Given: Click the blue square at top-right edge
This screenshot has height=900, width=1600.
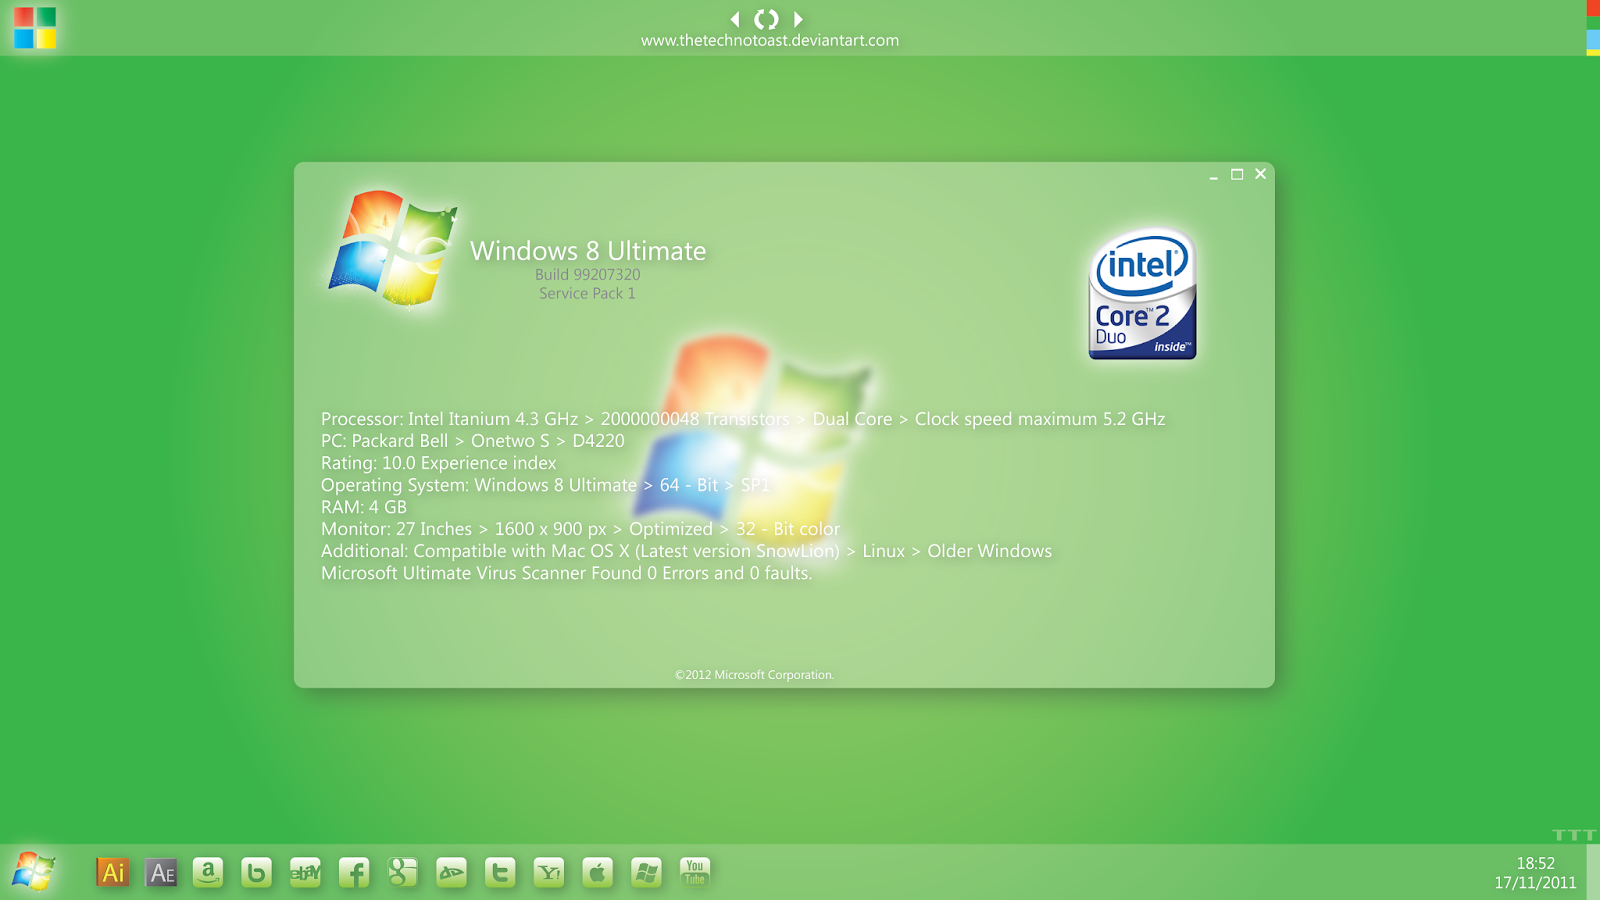Looking at the screenshot, I should pyautogui.click(x=1593, y=39).
